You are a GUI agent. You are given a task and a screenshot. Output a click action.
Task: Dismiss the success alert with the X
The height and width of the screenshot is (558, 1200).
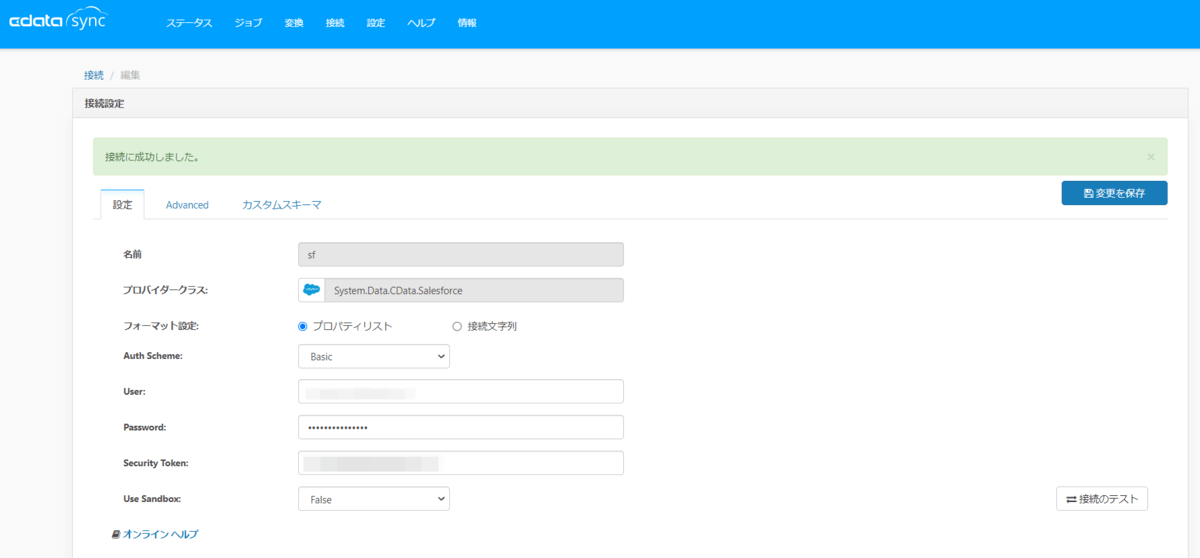point(1150,157)
